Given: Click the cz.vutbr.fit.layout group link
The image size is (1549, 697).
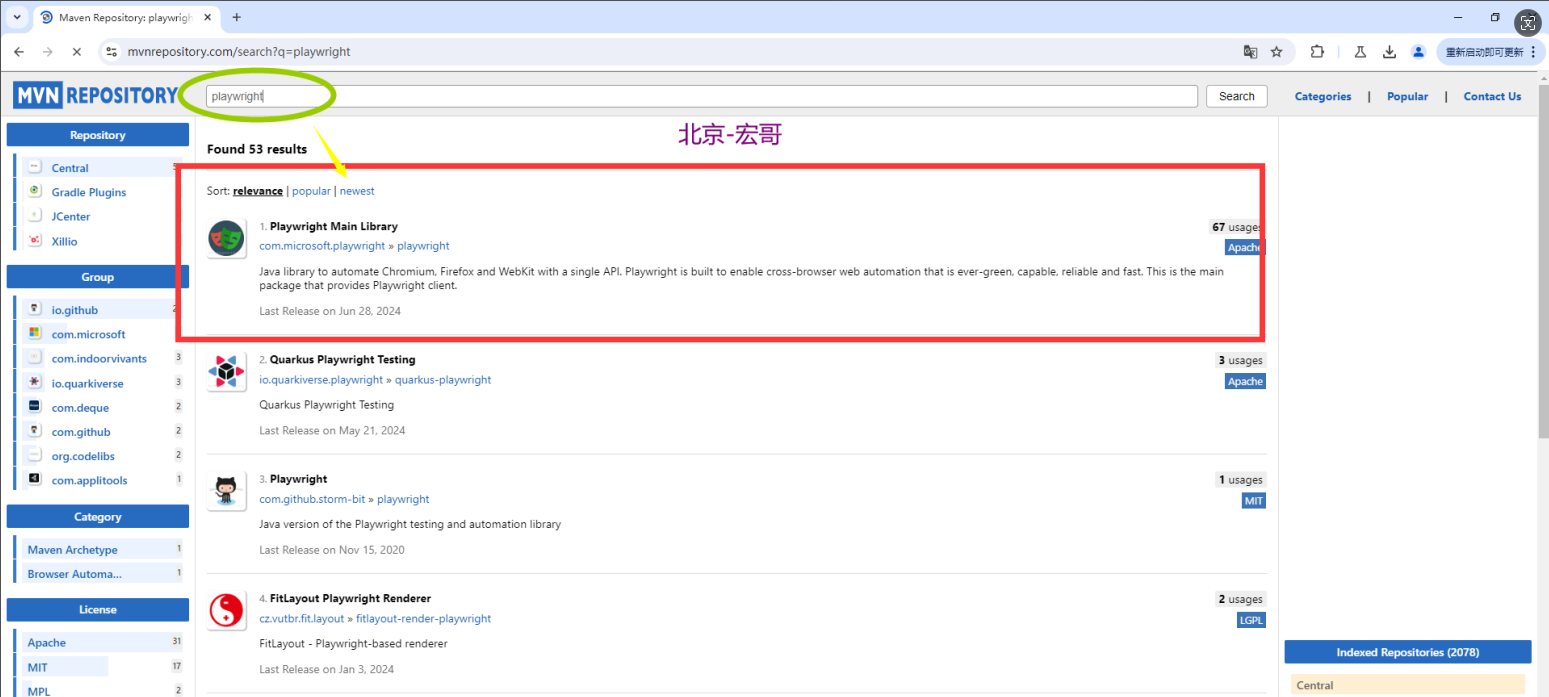Looking at the screenshot, I should point(301,619).
